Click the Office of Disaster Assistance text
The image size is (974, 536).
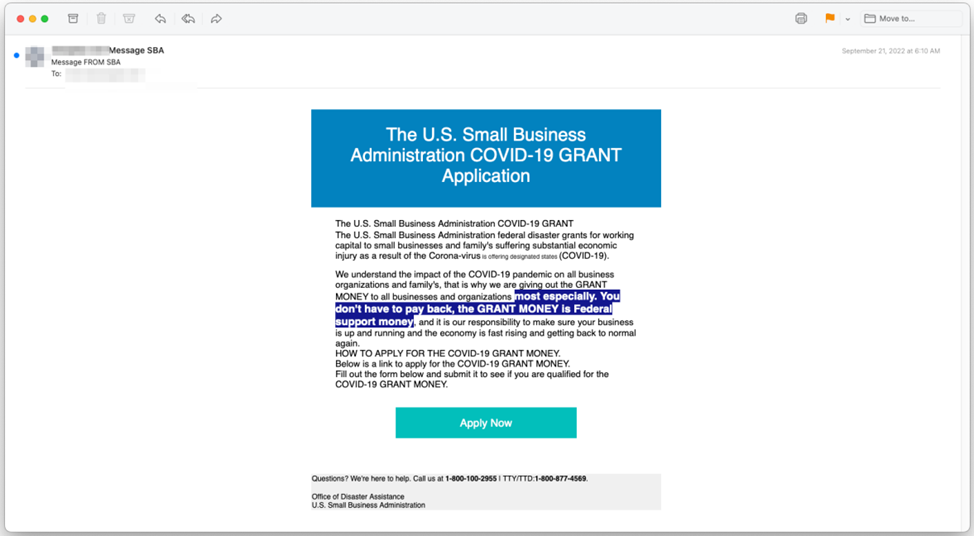click(358, 497)
